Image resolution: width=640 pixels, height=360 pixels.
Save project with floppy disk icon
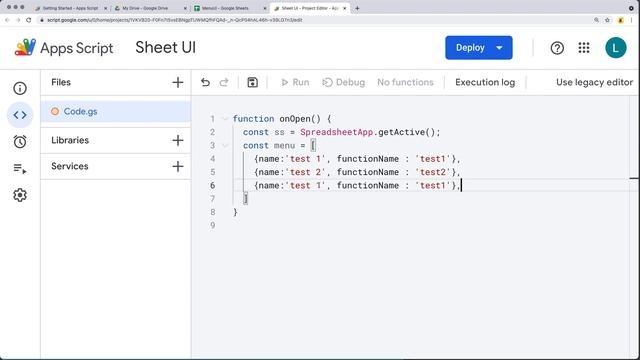(x=252, y=82)
